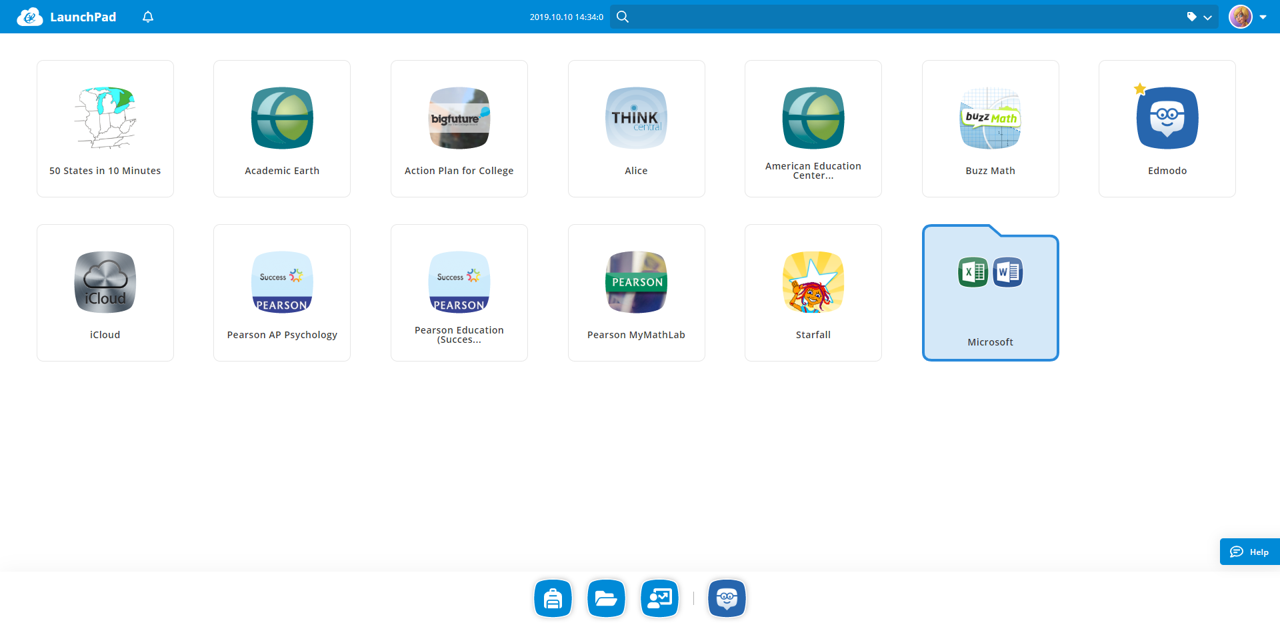Click the teacher presentation icon in dock

tap(660, 598)
